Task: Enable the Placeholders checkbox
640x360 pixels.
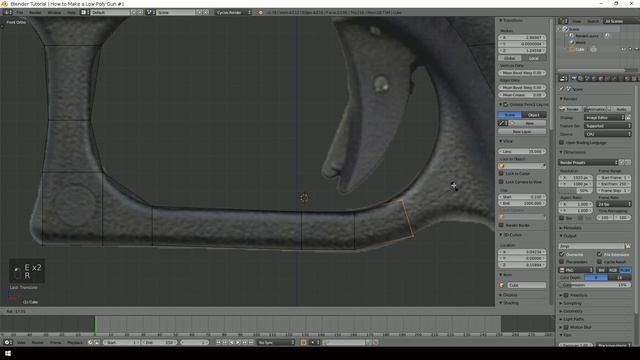Action: pos(562,262)
